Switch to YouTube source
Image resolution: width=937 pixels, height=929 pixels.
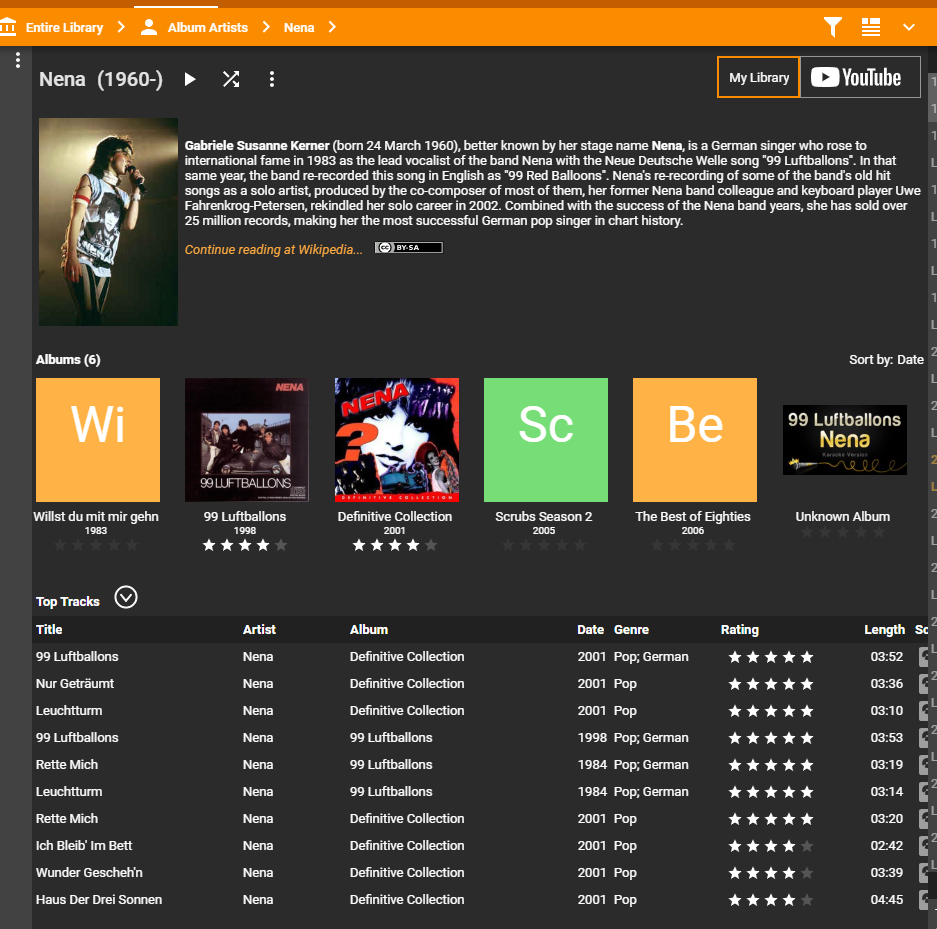[x=860, y=77]
